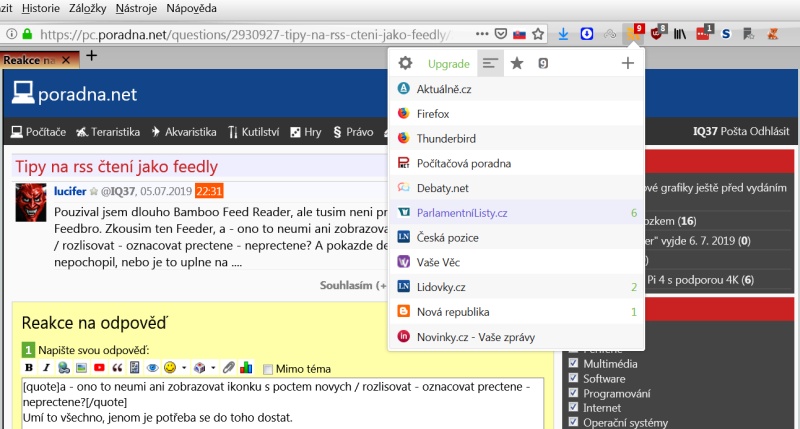This screenshot has height=429, width=800.
Task: Apply bold formatting in reply editor
Action: coord(29,367)
